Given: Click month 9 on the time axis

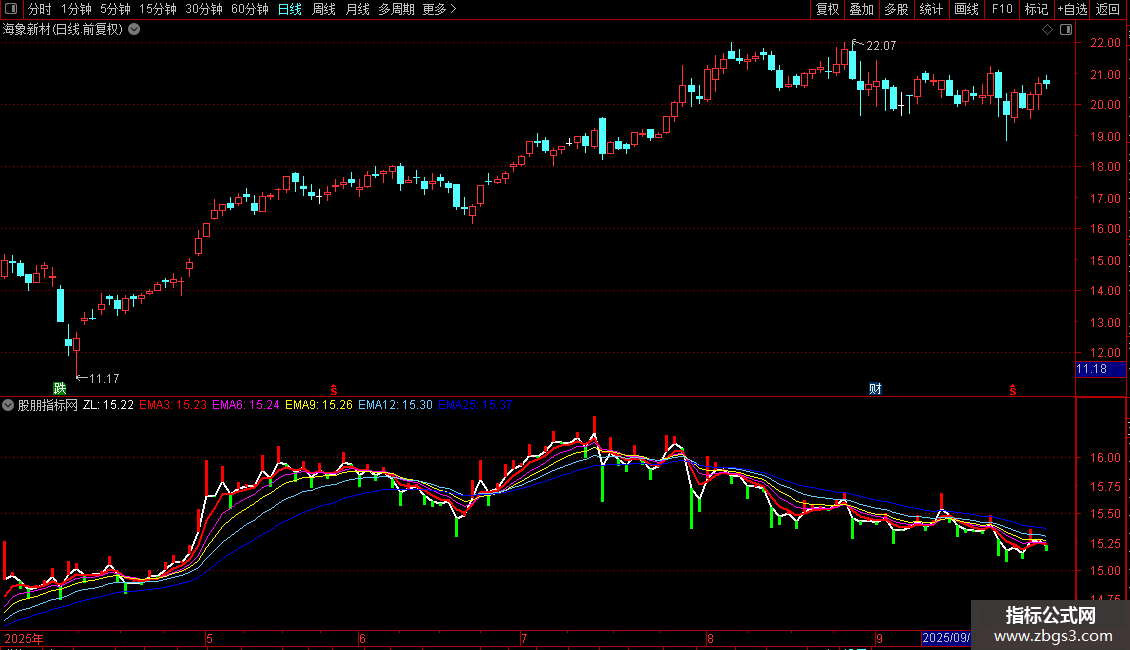Looking at the screenshot, I should point(879,638).
